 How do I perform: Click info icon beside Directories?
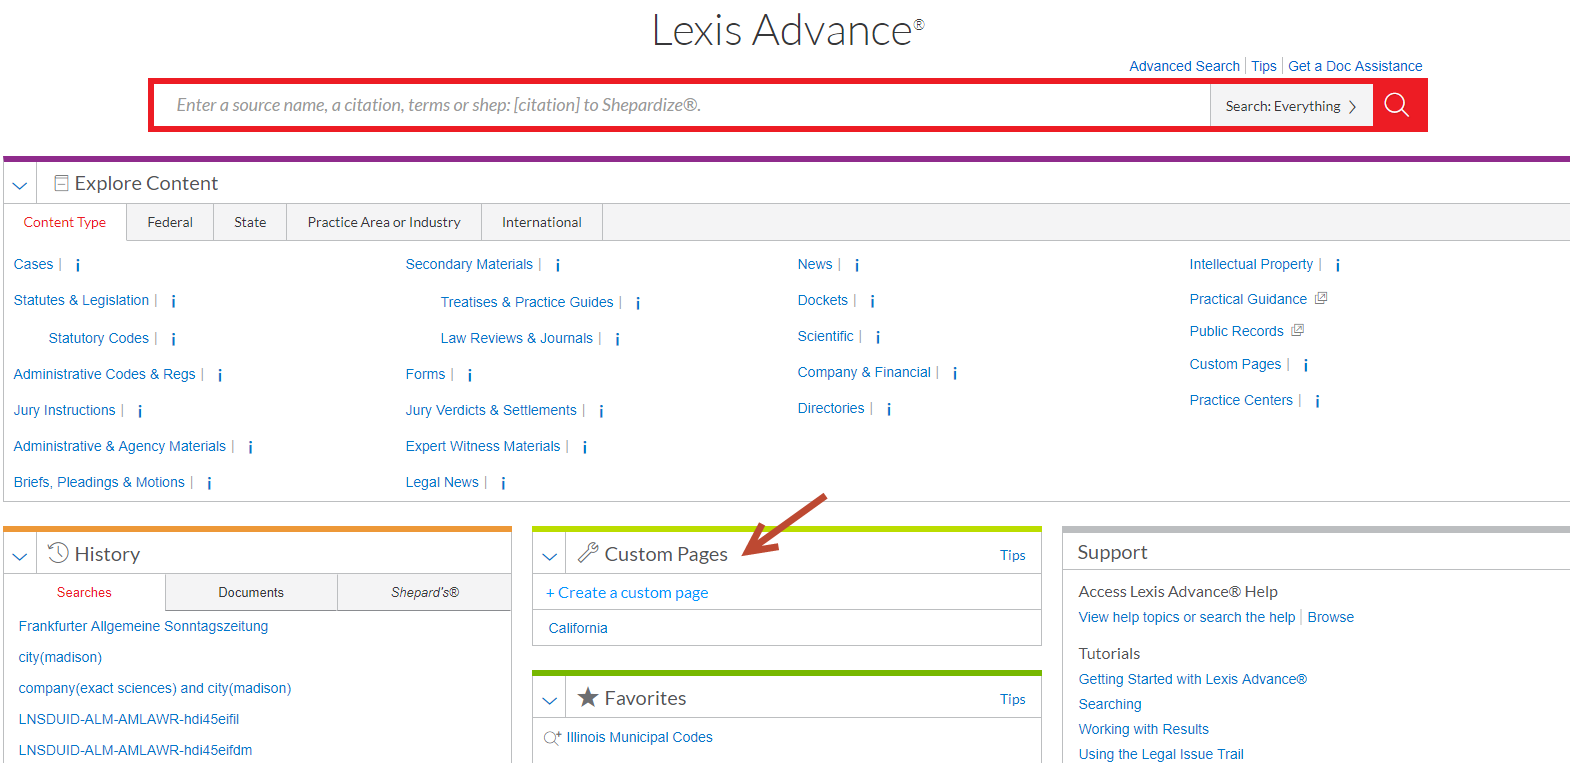click(x=889, y=409)
